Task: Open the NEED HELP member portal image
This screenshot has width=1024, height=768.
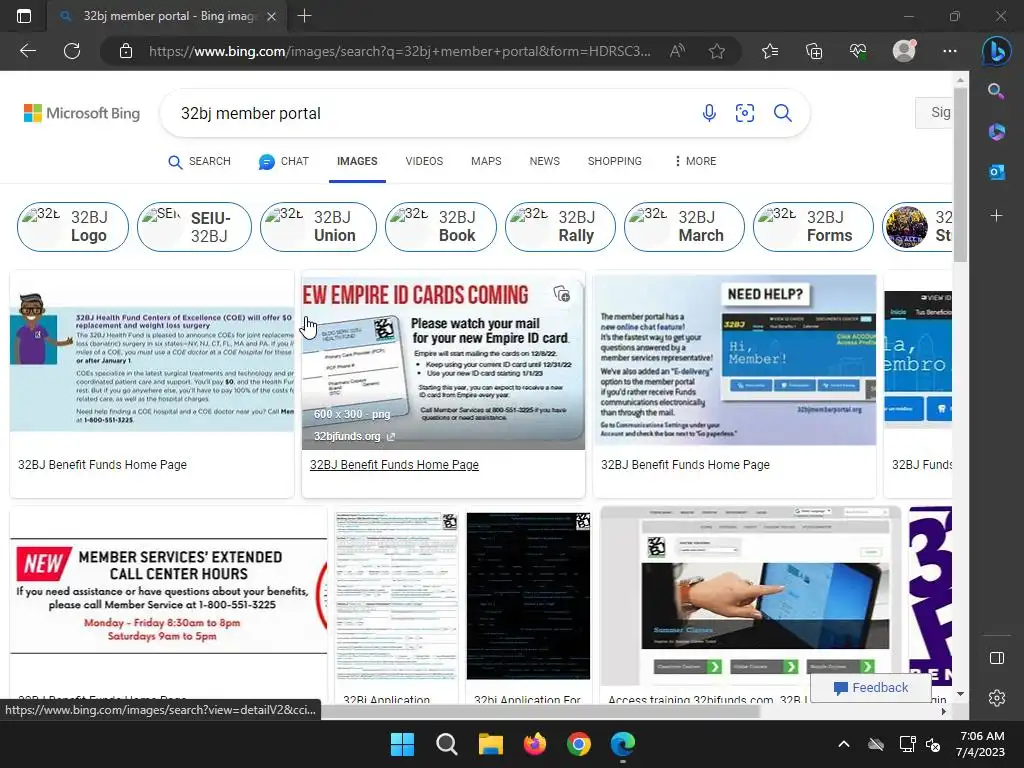Action: click(x=735, y=360)
